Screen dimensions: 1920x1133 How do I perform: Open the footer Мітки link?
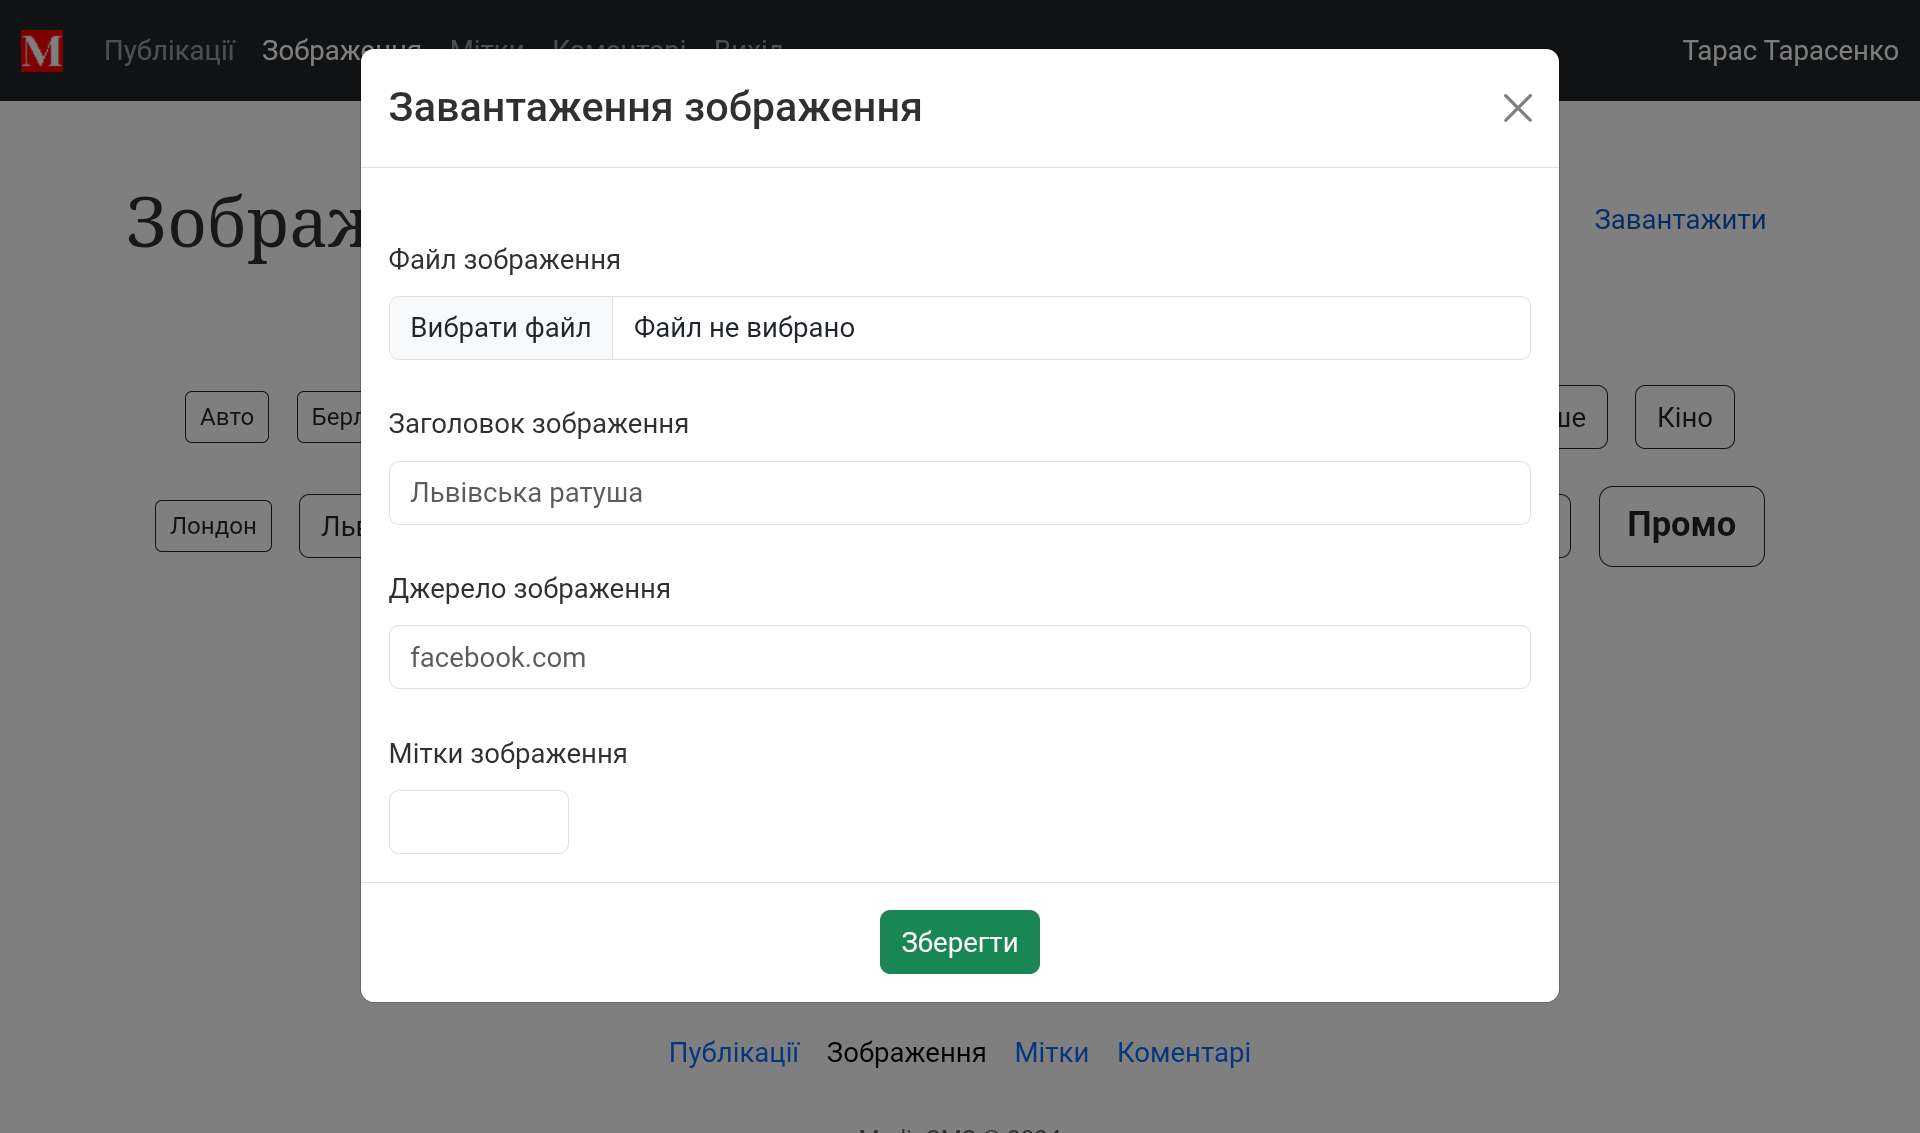[1051, 1052]
